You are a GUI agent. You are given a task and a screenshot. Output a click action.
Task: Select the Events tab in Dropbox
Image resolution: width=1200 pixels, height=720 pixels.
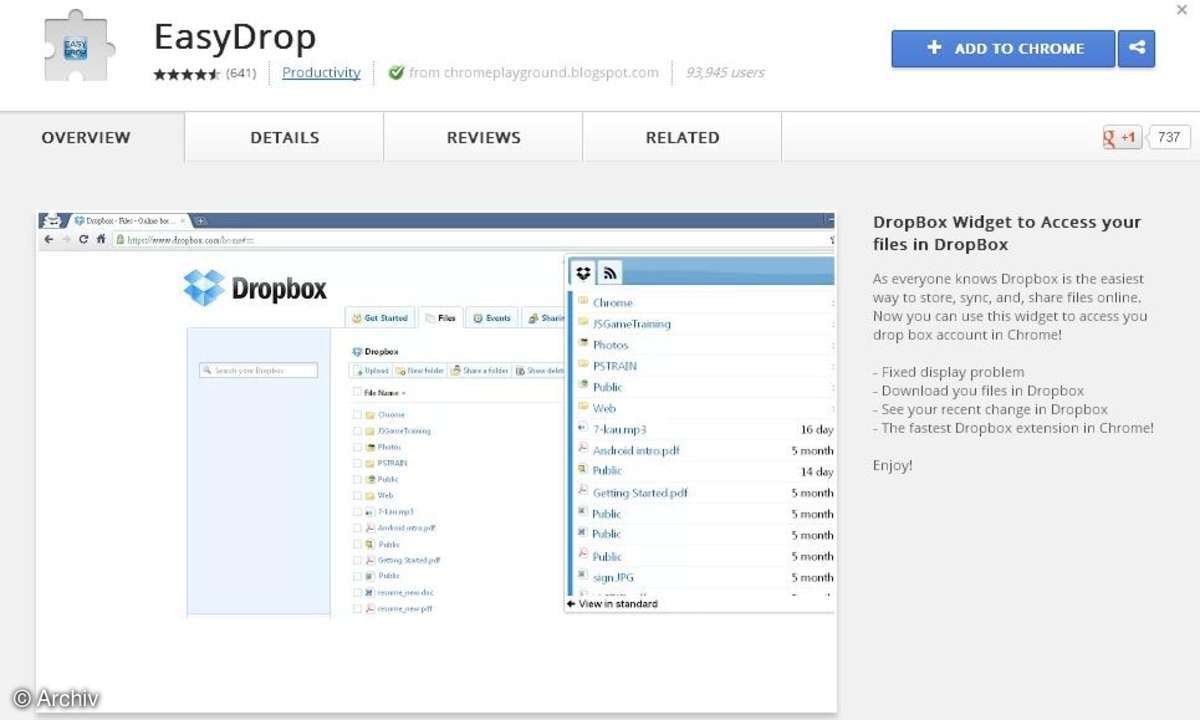pyautogui.click(x=491, y=318)
